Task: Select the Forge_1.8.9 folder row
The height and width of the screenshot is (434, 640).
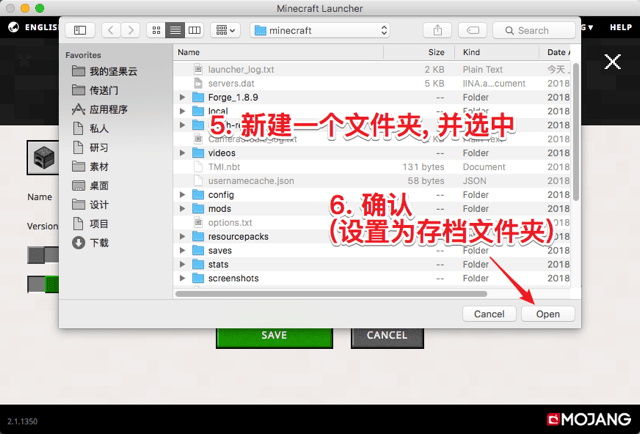Action: [373, 98]
